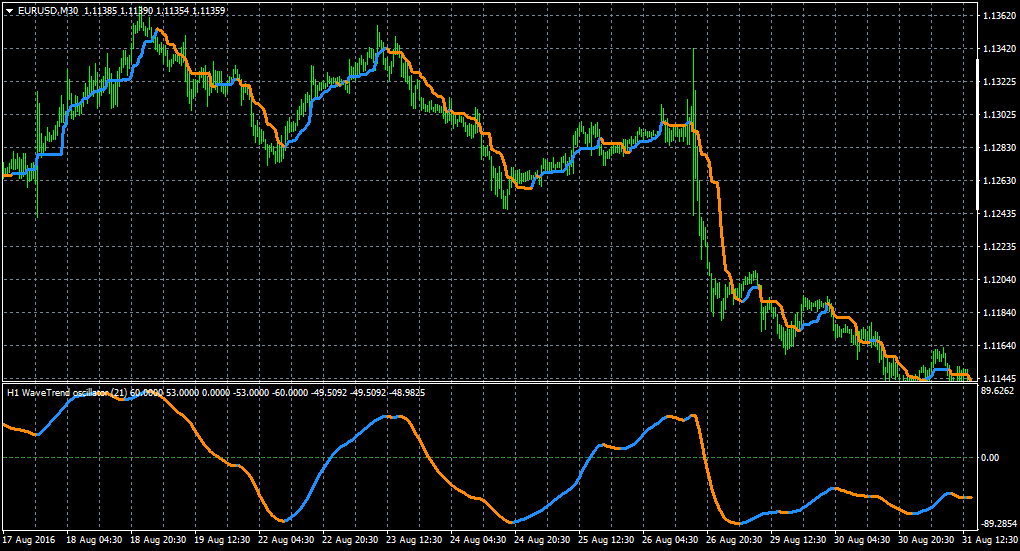
Task: Click the 1.12040 price axis label
Action: pos(999,280)
